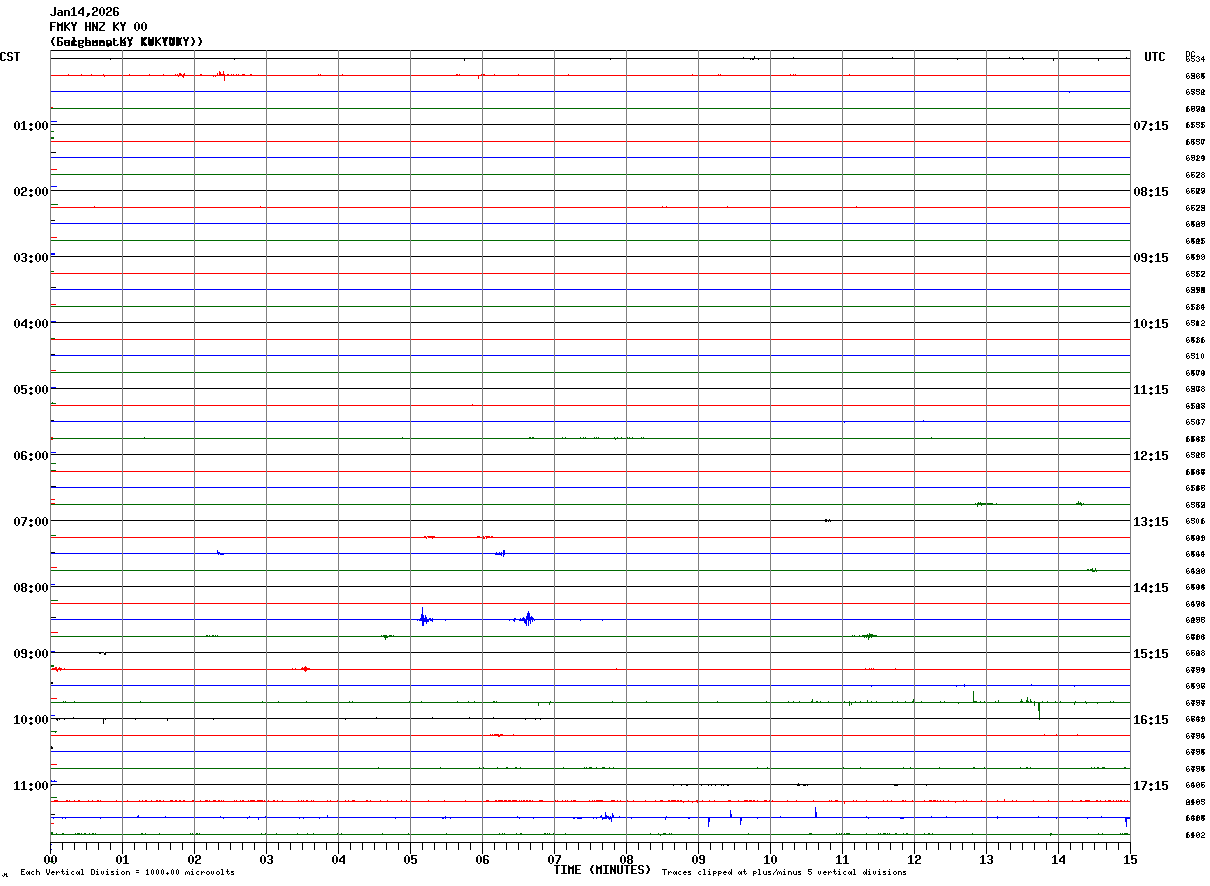The height and width of the screenshot is (886, 1210).
Task: Click the CST time zone label
Action: click(10, 57)
